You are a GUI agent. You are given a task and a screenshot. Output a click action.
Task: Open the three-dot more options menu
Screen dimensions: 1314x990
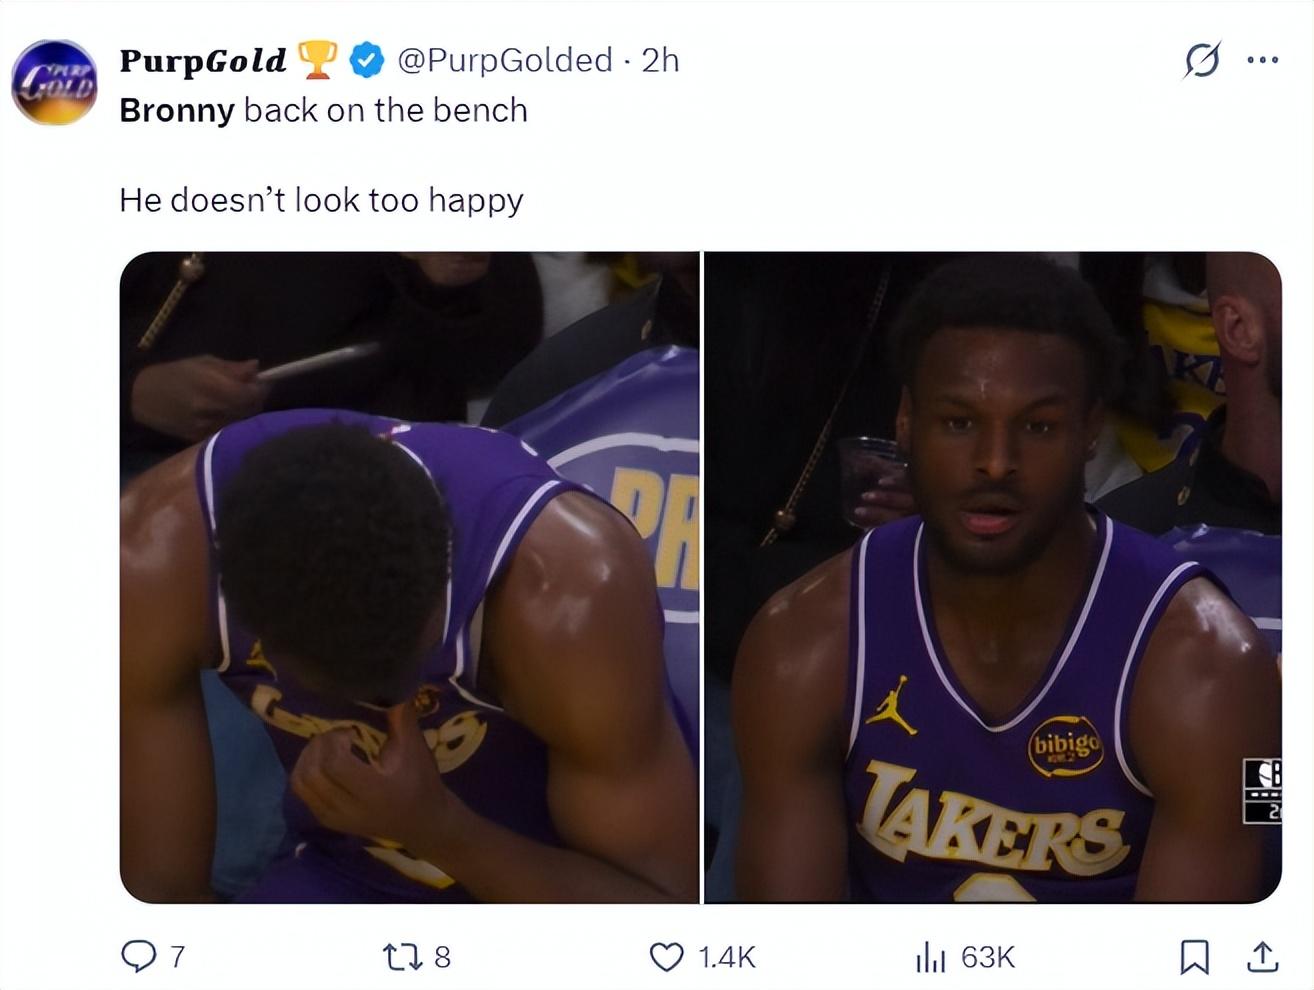[1262, 60]
